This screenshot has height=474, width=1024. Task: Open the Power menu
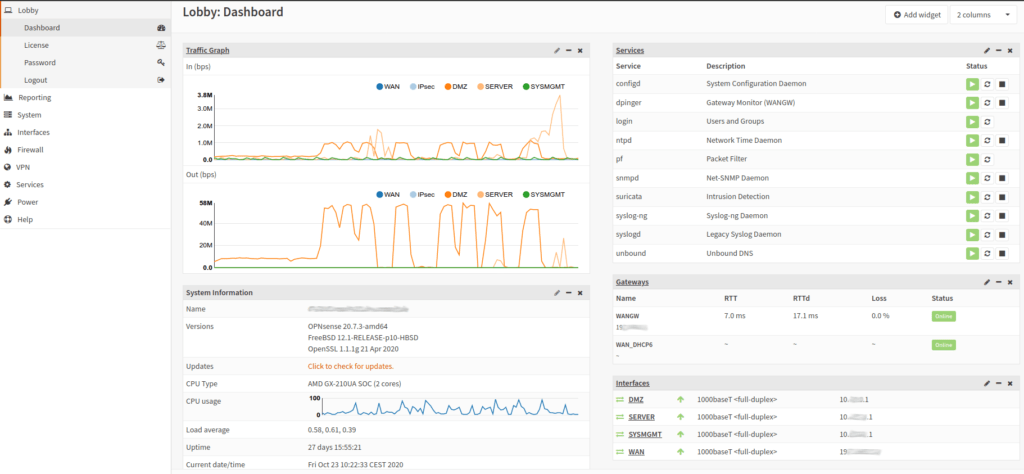point(85,202)
